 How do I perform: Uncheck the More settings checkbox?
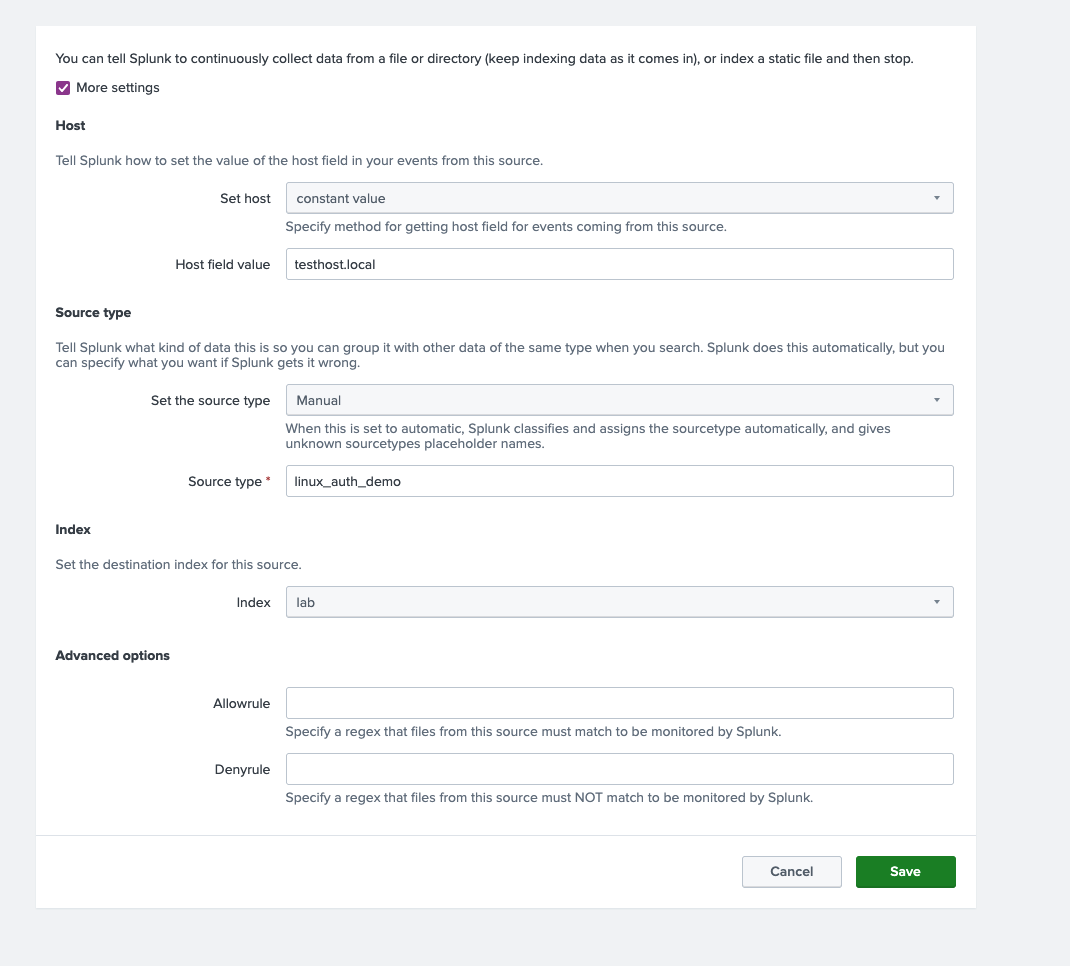[x=63, y=88]
